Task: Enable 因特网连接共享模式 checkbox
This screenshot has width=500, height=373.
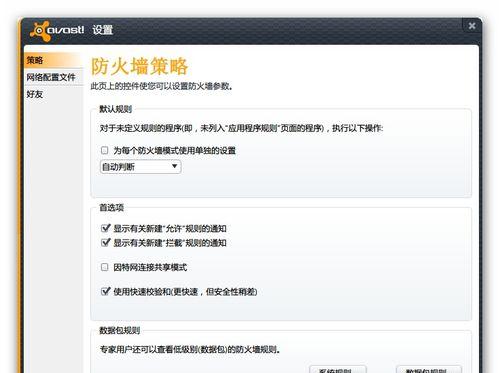Action: coord(104,267)
